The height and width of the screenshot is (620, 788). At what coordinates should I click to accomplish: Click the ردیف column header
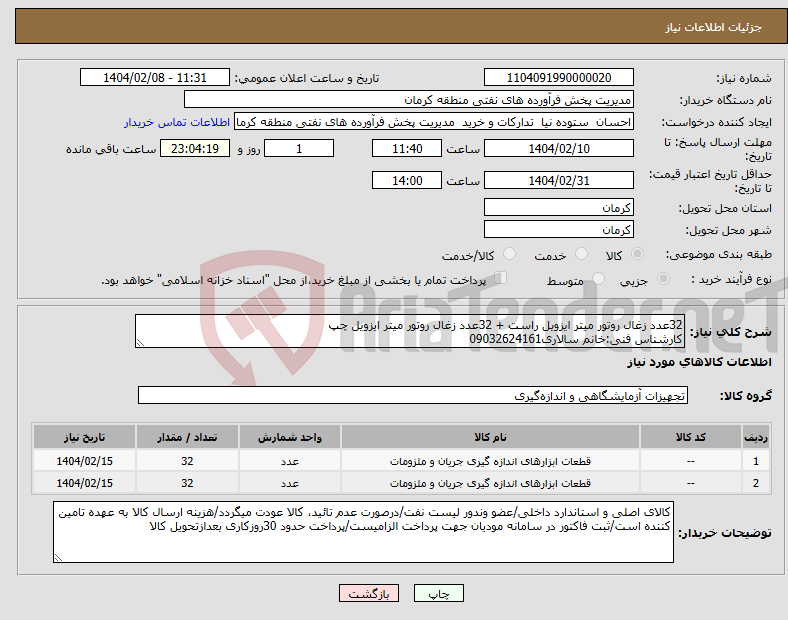point(755,437)
